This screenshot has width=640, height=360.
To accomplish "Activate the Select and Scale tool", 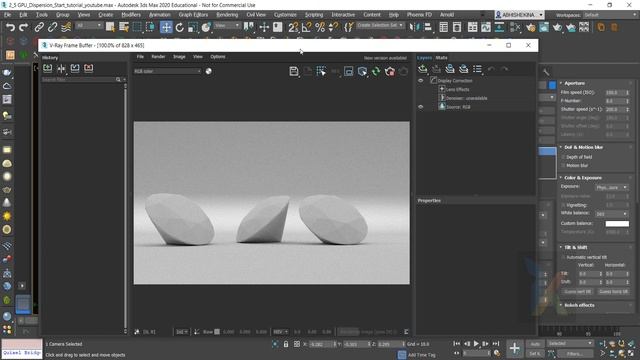I will 193,27.
